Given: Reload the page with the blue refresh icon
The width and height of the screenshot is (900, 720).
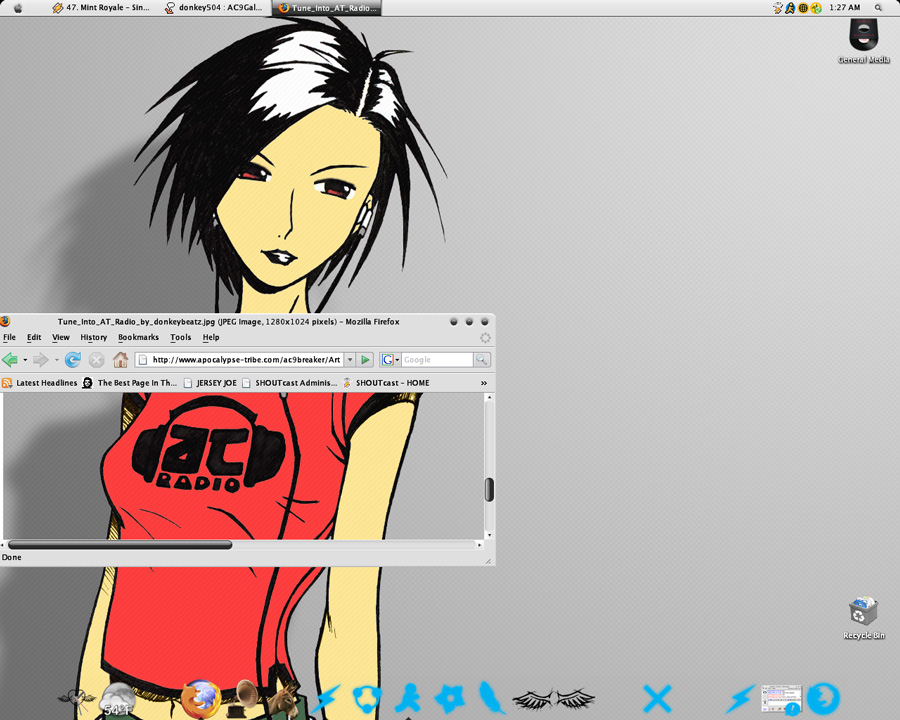Looking at the screenshot, I should tap(72, 360).
